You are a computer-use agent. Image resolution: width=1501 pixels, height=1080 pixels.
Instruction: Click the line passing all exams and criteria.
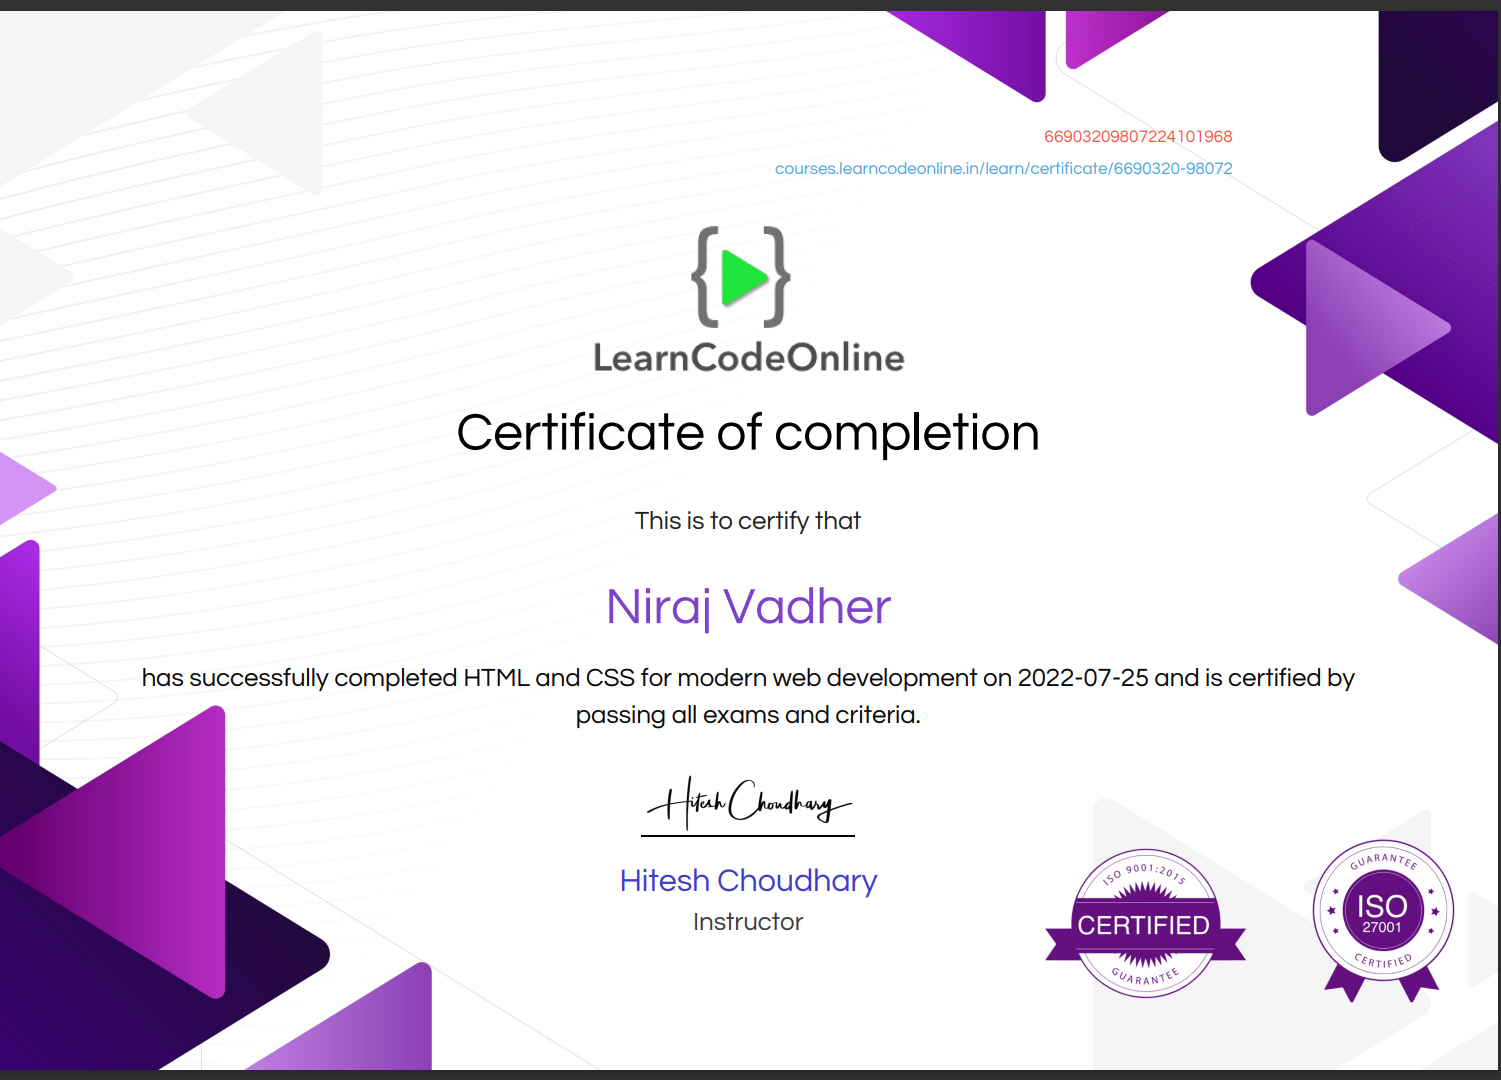coord(748,715)
